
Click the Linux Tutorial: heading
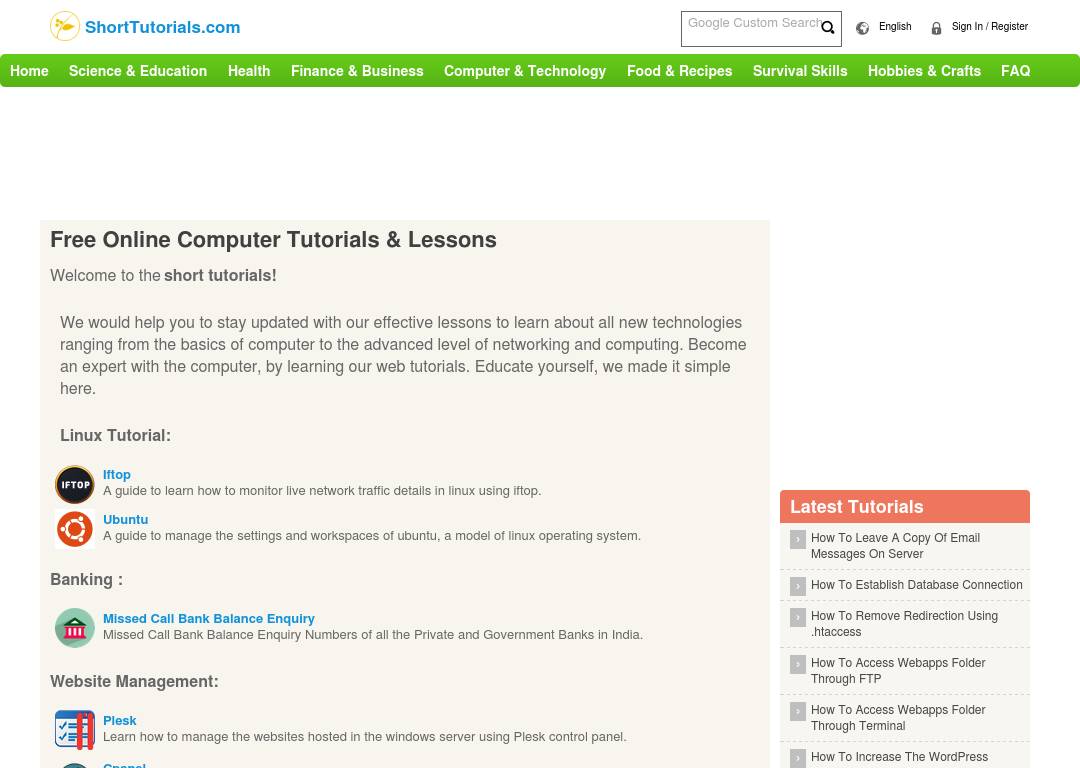click(115, 435)
